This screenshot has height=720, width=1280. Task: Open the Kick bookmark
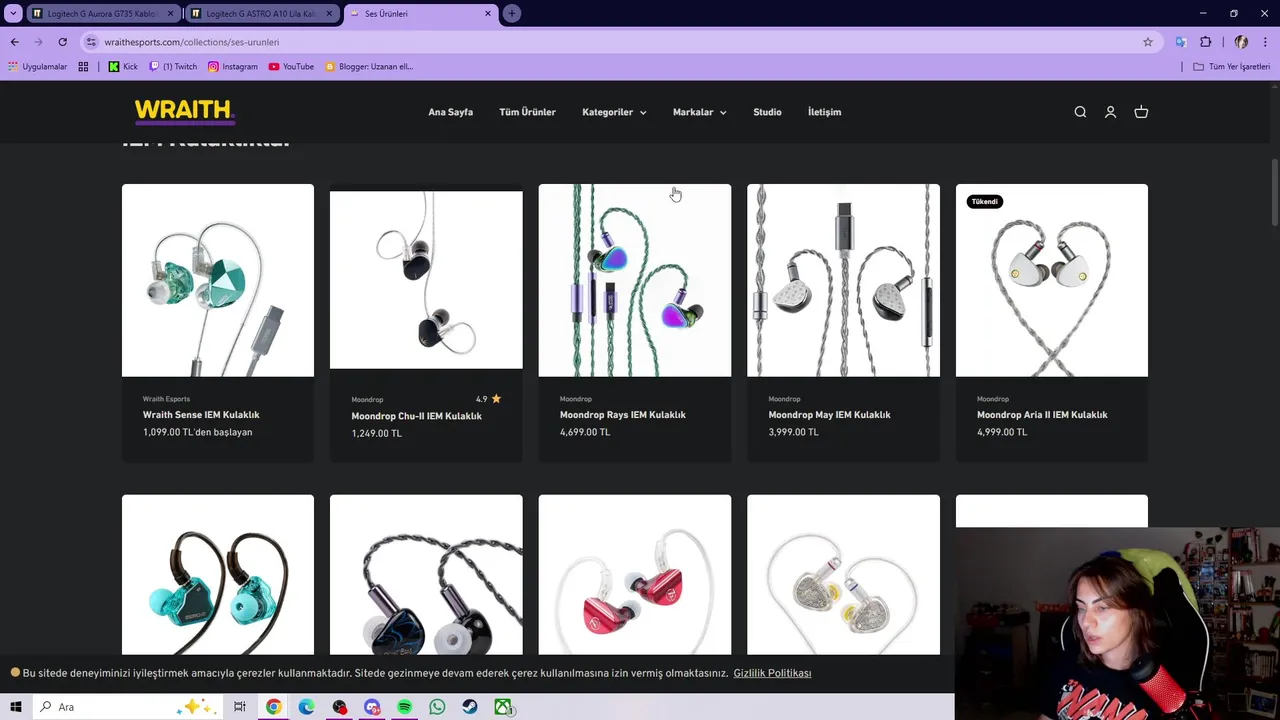pos(123,67)
